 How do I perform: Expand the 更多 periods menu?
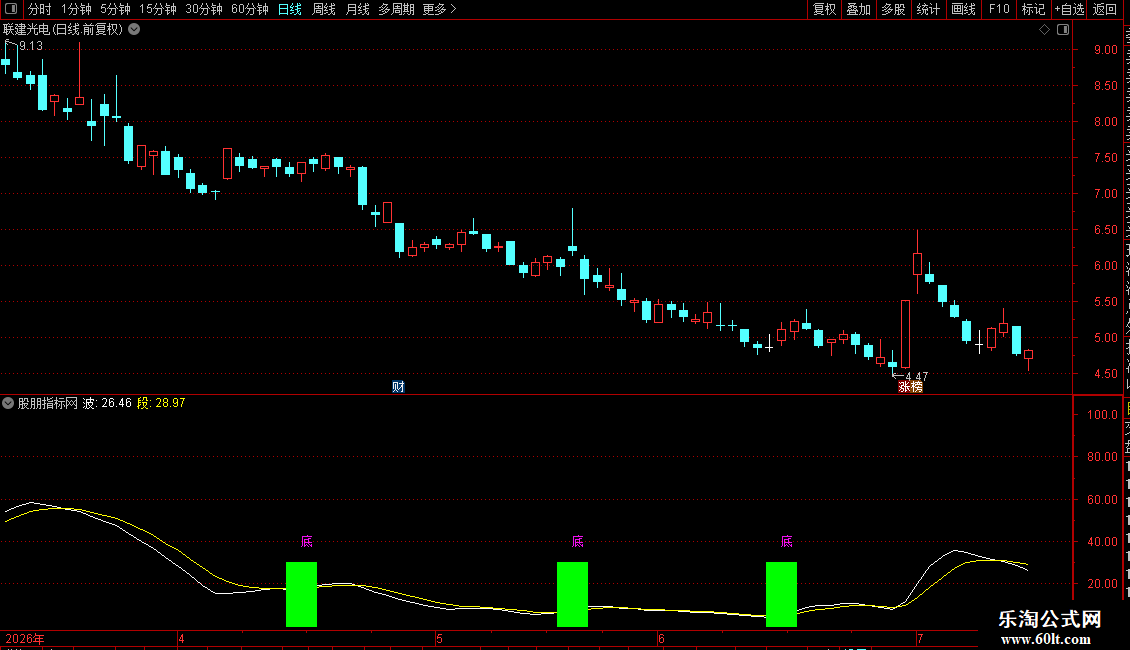point(439,9)
